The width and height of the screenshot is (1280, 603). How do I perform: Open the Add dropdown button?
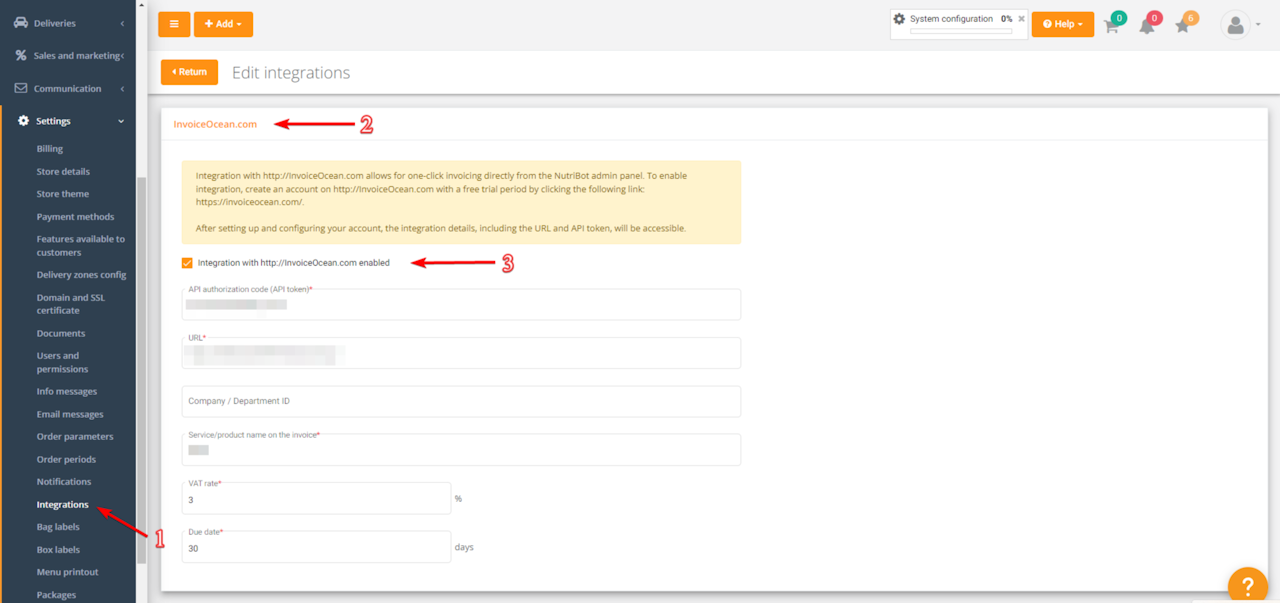(223, 24)
